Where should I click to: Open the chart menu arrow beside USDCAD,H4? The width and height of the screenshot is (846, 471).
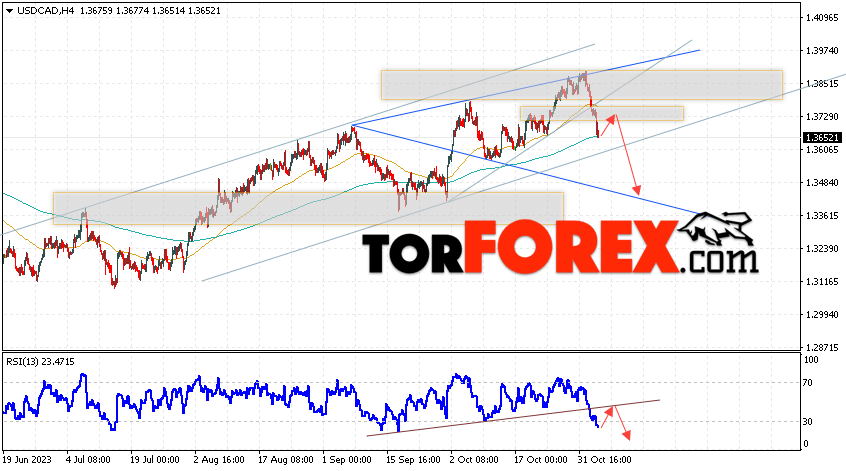tap(9, 11)
